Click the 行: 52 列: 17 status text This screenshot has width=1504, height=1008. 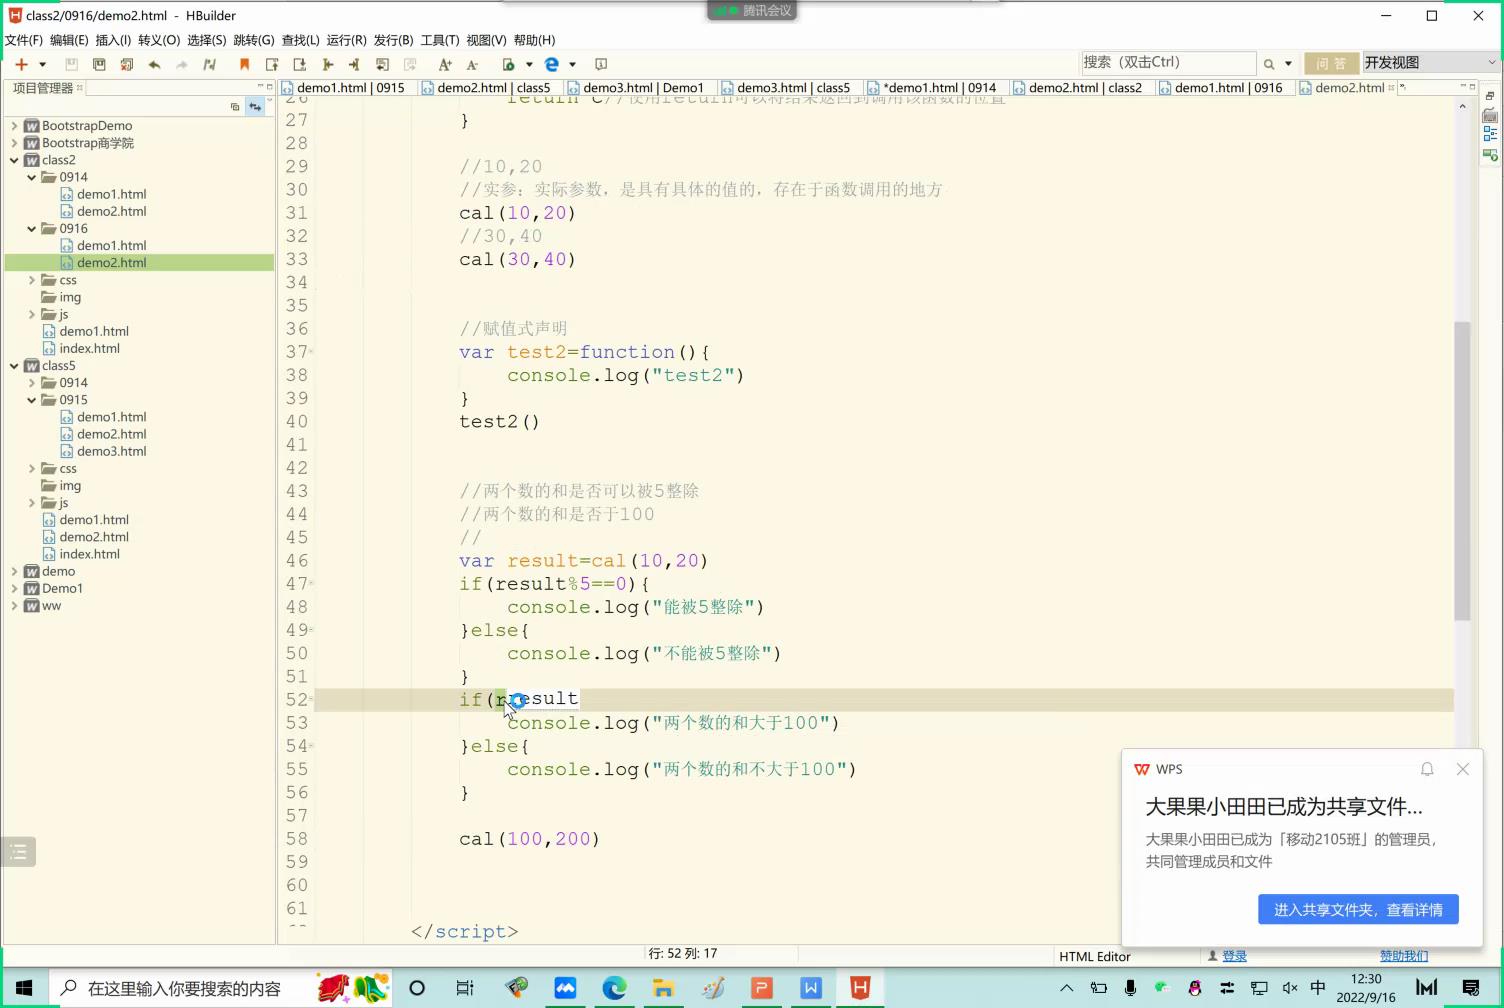coord(683,953)
